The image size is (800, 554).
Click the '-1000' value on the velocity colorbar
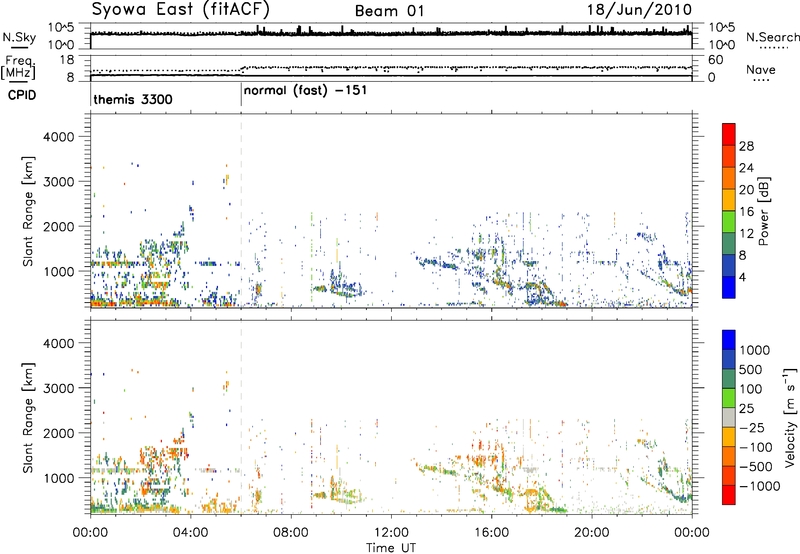click(759, 486)
